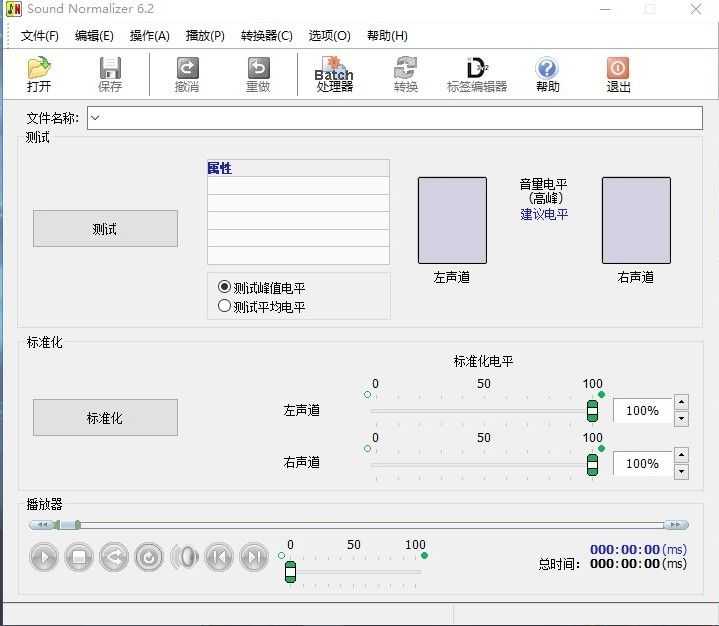Click the 左声道 volume level meter box
Image resolution: width=719 pixels, height=626 pixels.
point(452,220)
